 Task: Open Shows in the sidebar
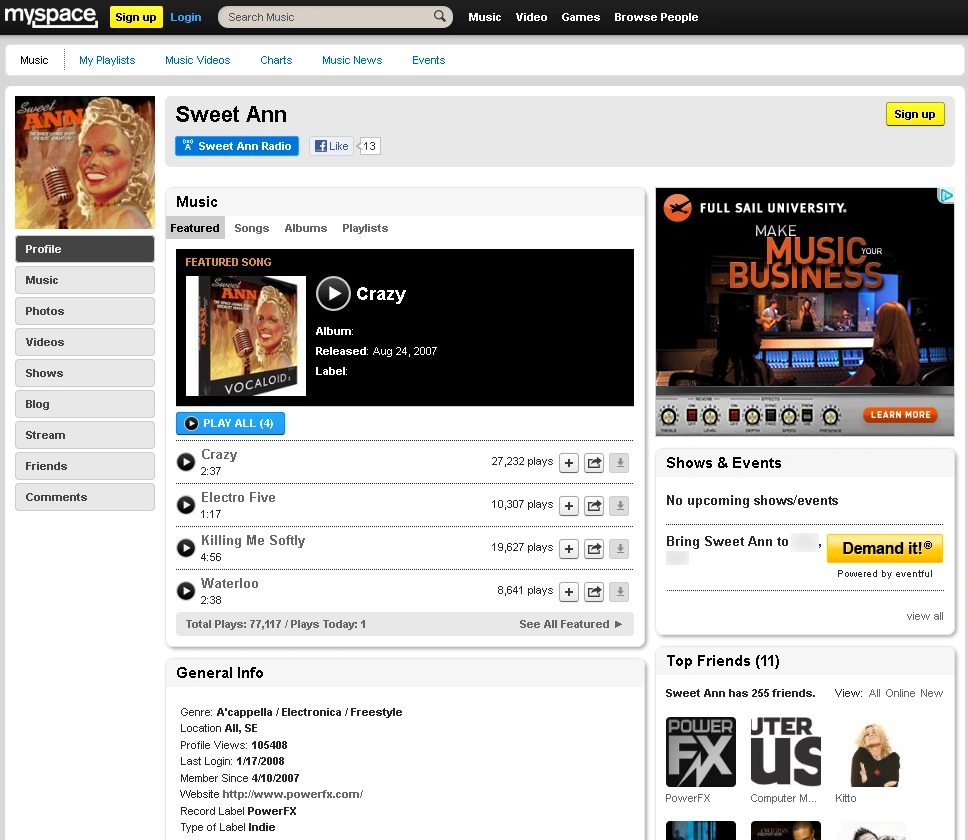[85, 373]
